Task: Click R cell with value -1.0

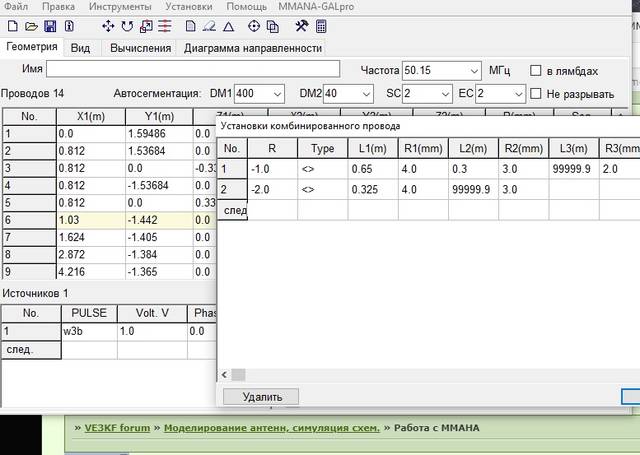Action: pyautogui.click(x=272, y=169)
